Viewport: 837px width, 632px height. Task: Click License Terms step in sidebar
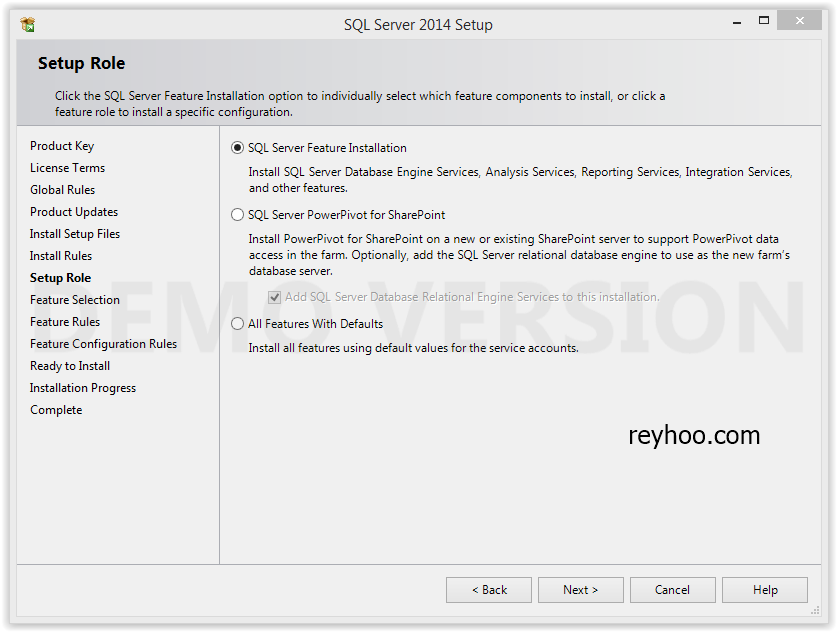[x=67, y=168]
